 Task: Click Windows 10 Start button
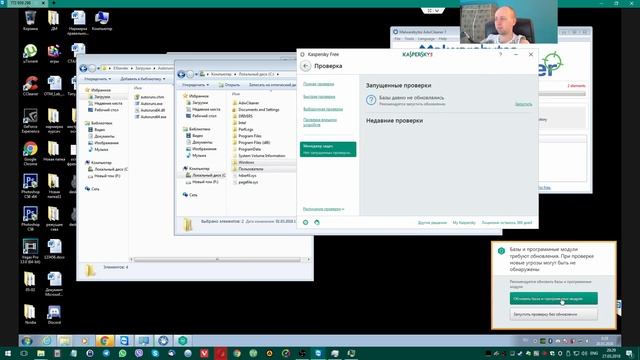[8, 353]
